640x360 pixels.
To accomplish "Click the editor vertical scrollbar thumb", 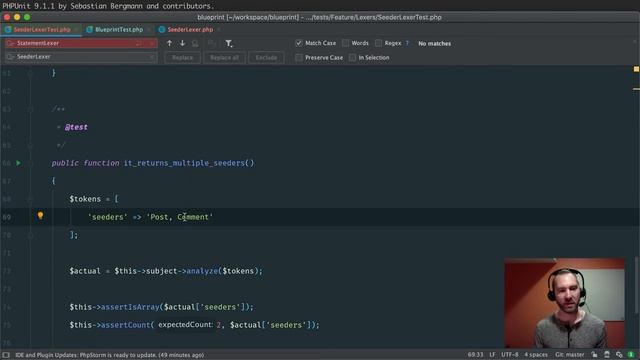I will pos(636,286).
